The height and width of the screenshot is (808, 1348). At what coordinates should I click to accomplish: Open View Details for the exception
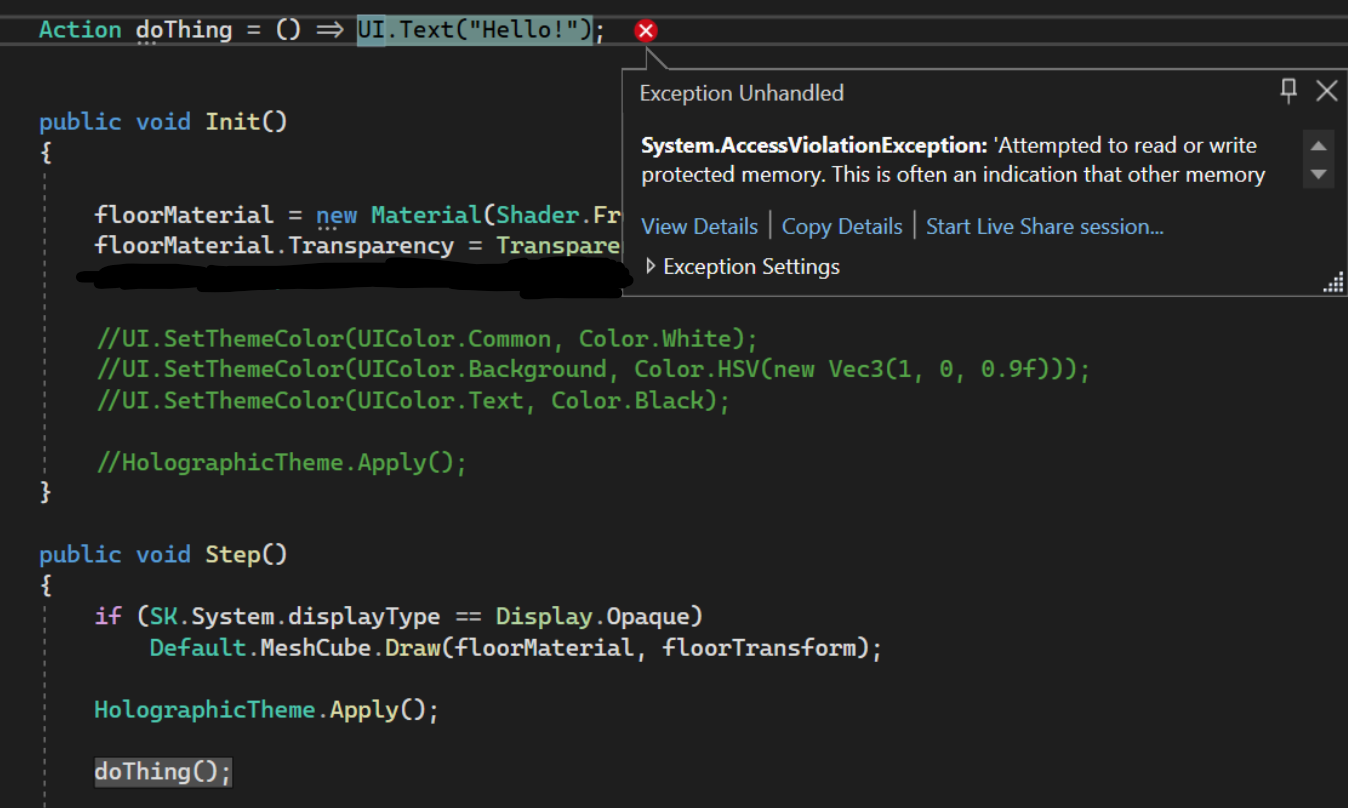(x=699, y=226)
